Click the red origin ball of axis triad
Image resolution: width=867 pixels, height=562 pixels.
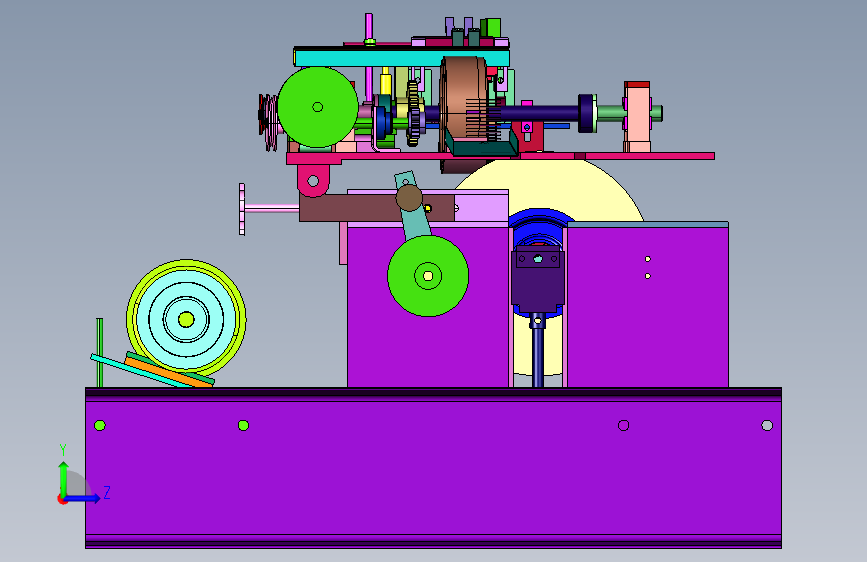(62, 499)
